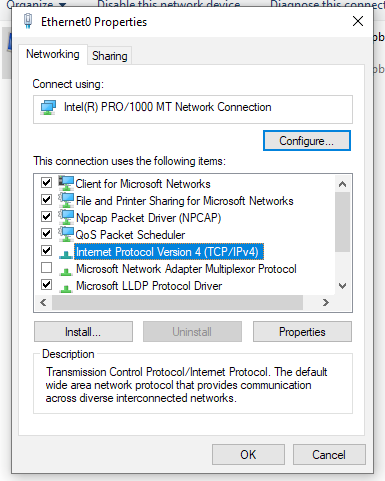
Task: Click the File and Printer Sharing item icon
Action: point(66,201)
